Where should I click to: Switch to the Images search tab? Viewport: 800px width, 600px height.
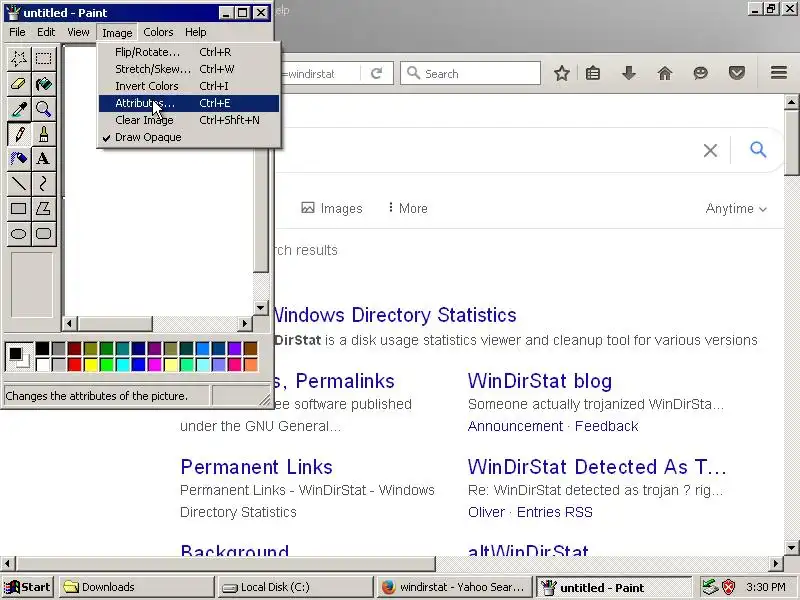[x=332, y=208]
